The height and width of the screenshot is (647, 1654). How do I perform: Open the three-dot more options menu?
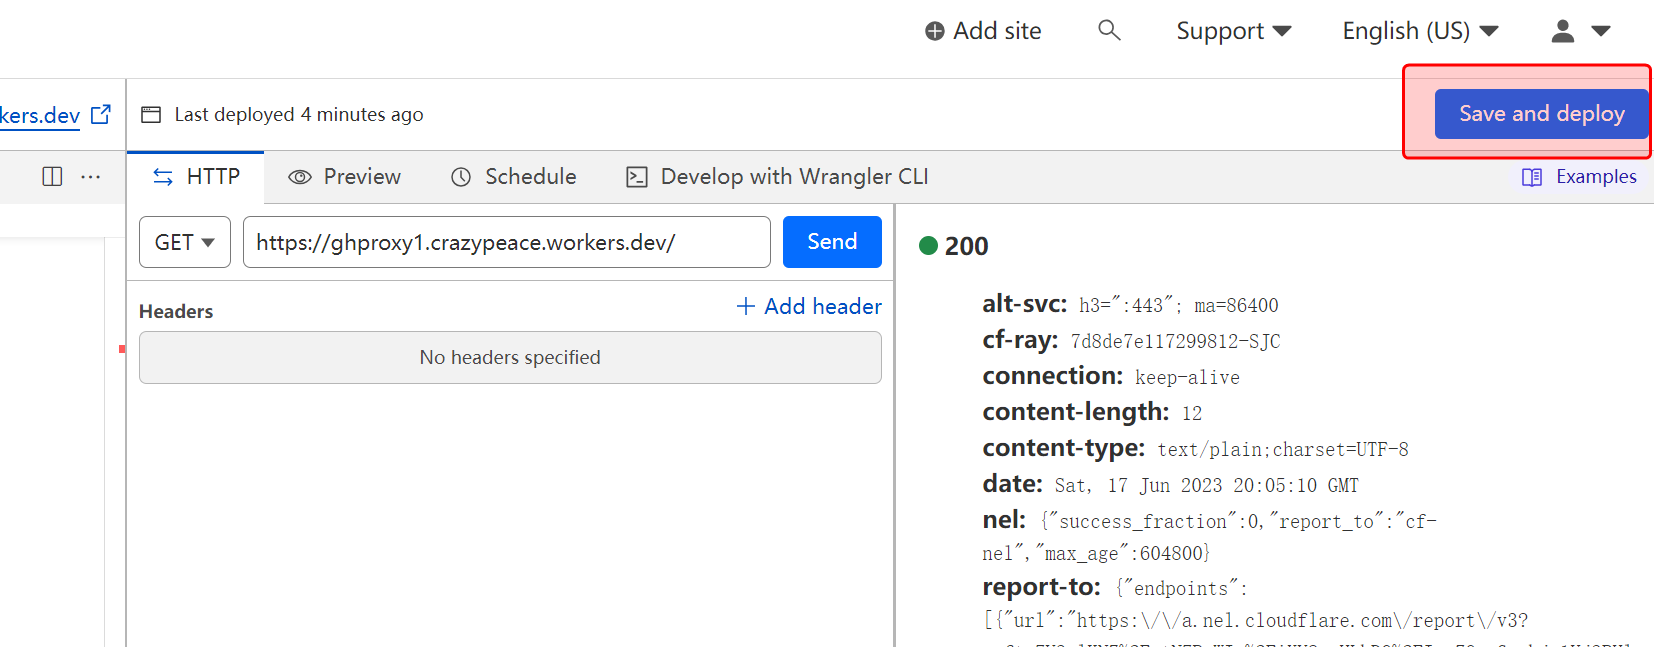coord(91,177)
